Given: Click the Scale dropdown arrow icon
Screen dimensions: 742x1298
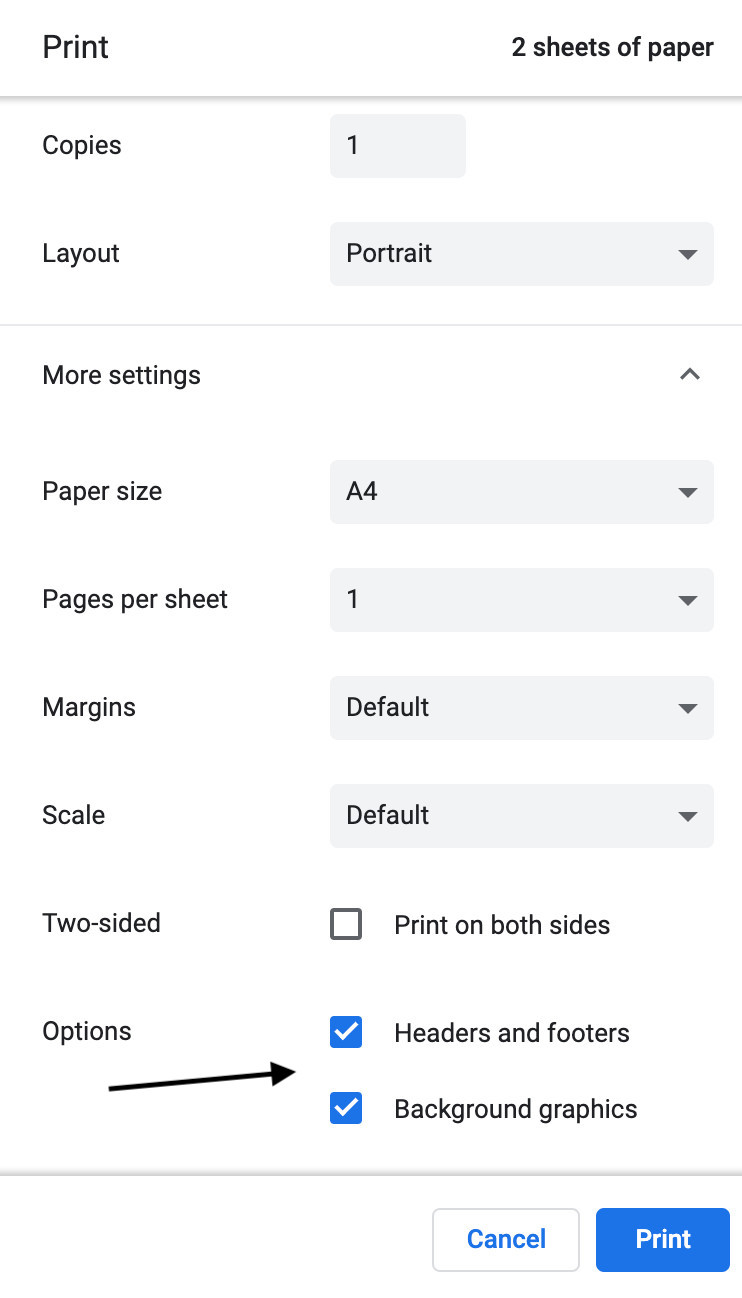Looking at the screenshot, I should [687, 816].
